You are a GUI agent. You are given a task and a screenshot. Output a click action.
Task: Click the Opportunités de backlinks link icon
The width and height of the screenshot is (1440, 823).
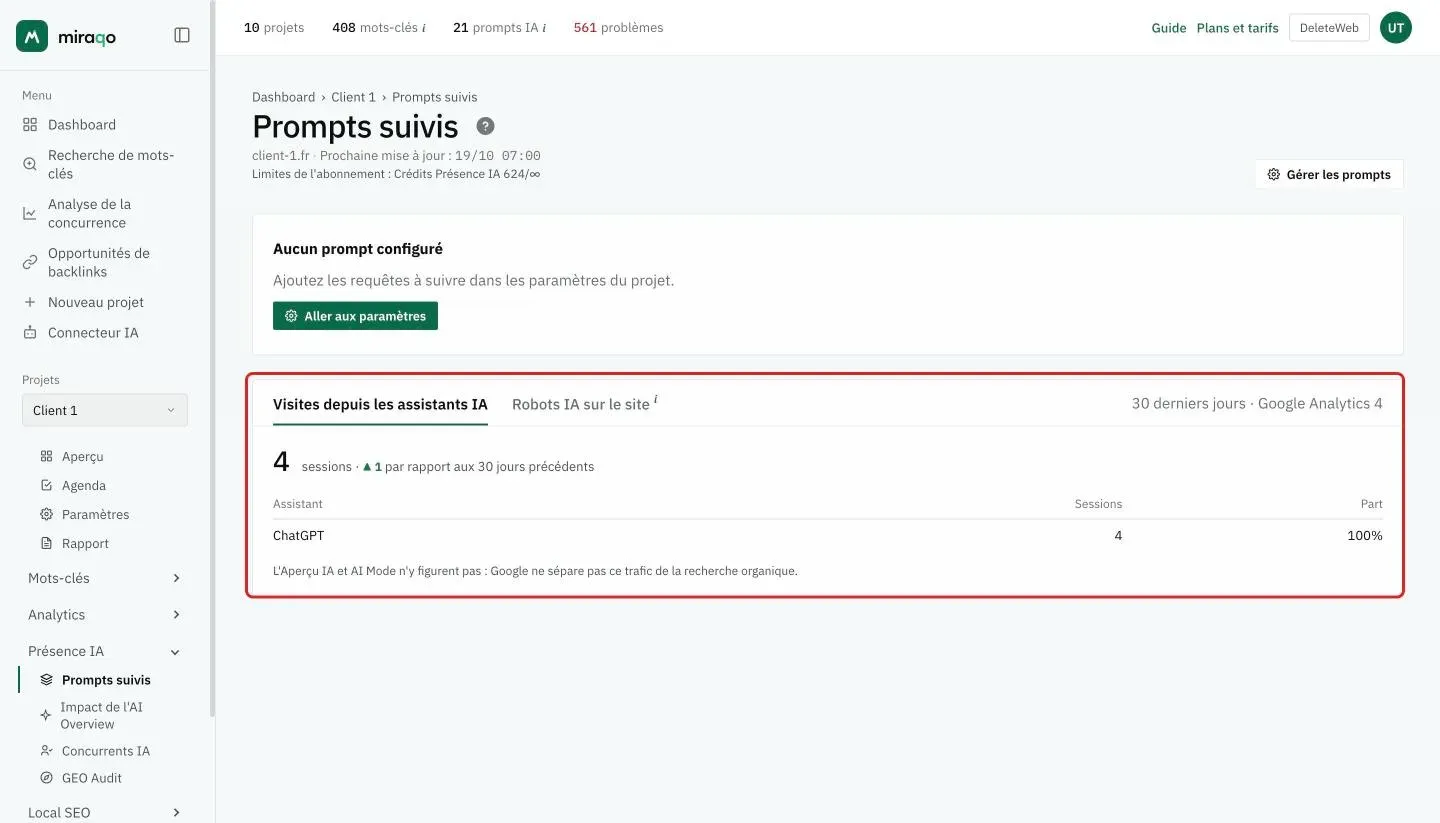click(x=30, y=262)
